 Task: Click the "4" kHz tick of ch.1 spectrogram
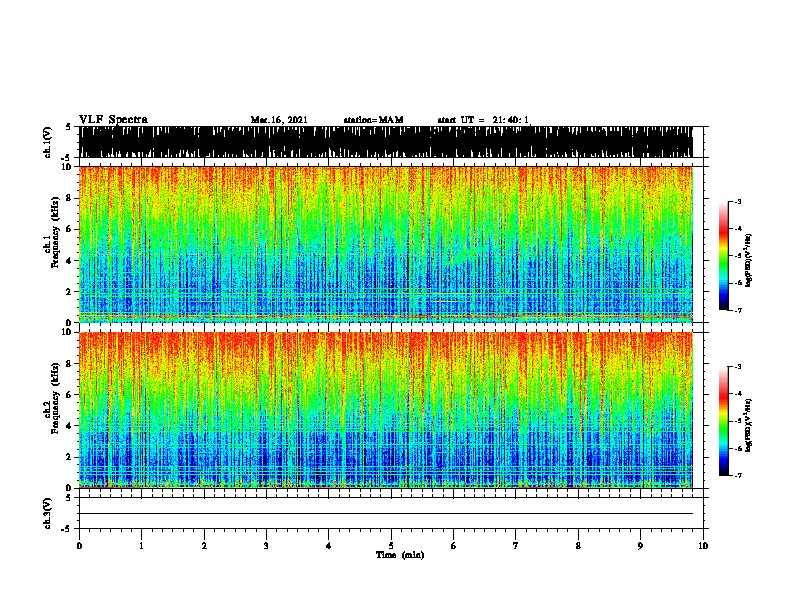point(69,261)
